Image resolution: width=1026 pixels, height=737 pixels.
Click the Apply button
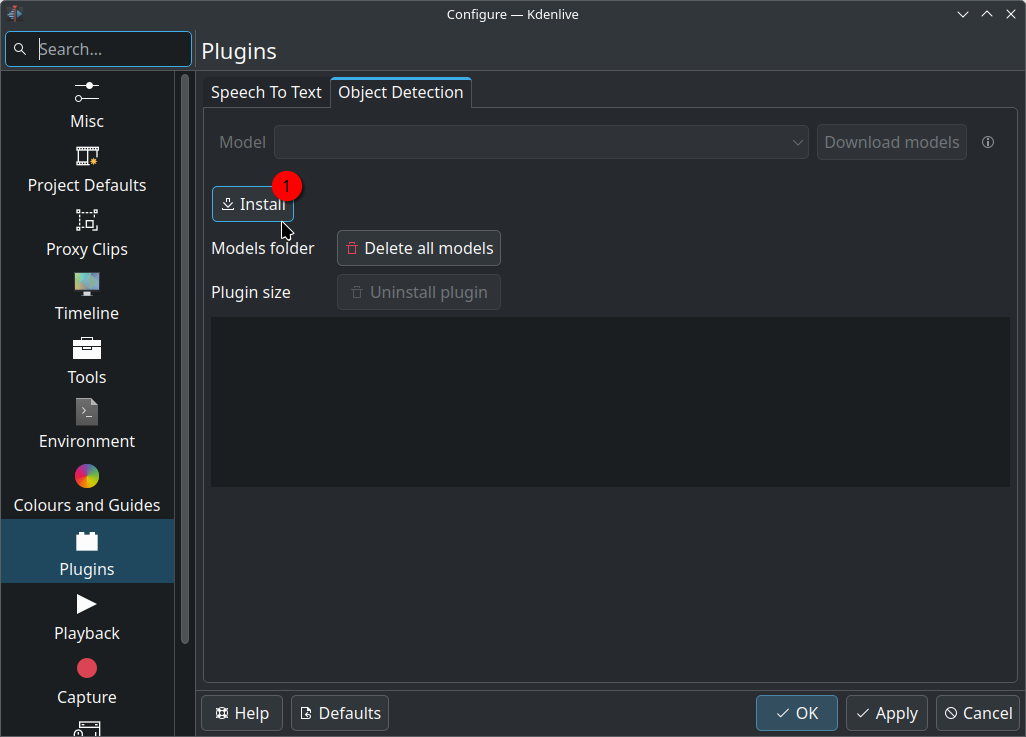click(886, 713)
